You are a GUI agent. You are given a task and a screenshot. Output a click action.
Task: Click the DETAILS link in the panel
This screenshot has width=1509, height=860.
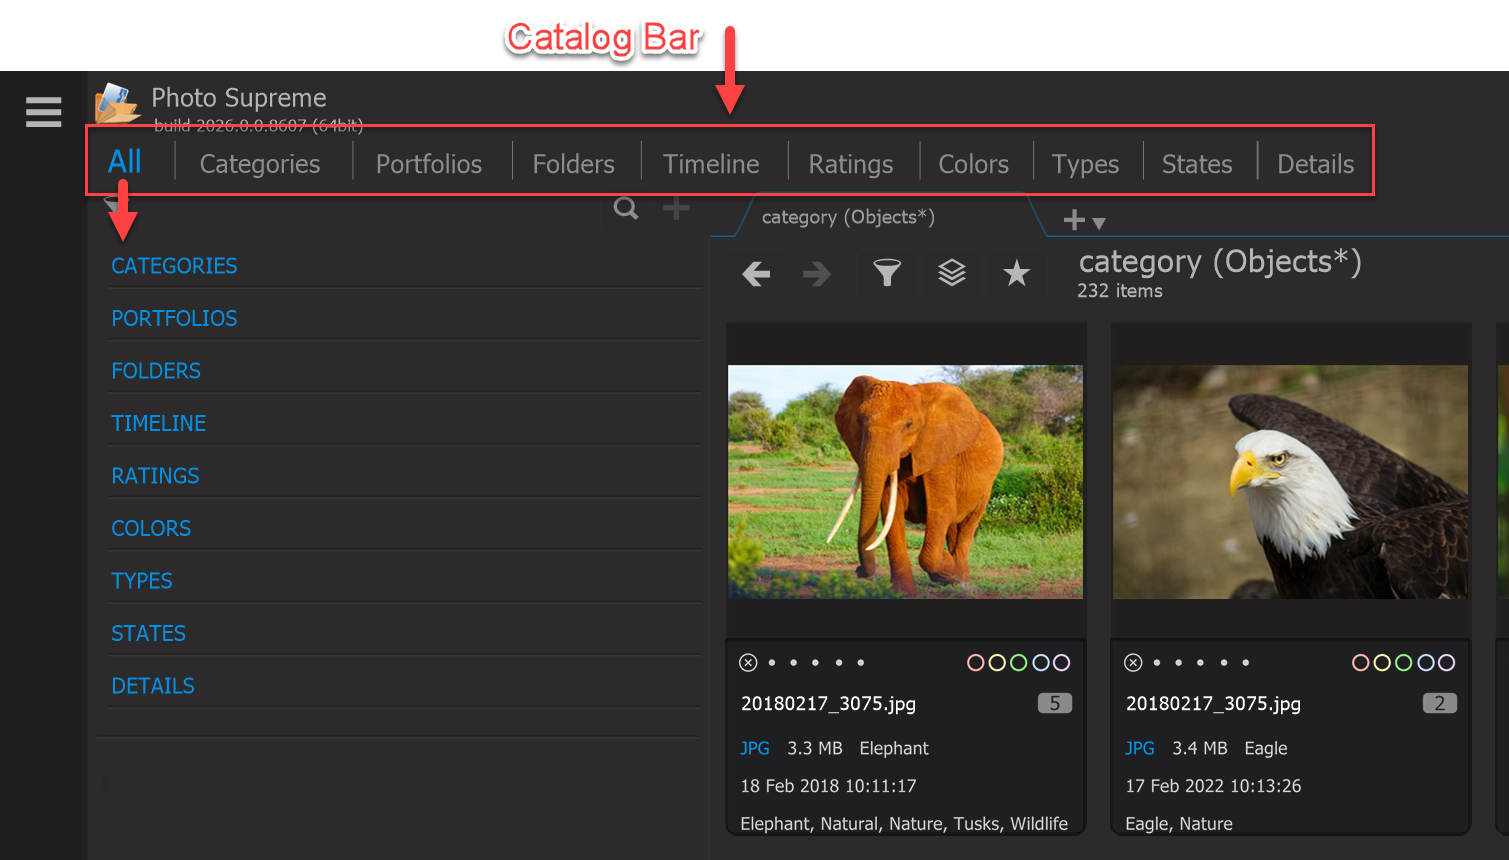[x=153, y=686]
